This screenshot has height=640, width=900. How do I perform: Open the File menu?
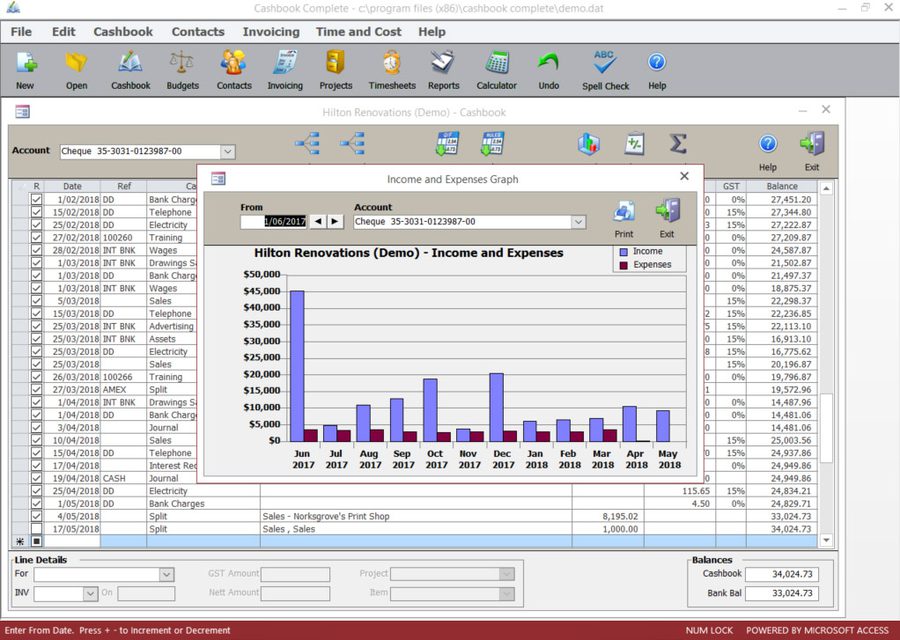click(x=21, y=32)
